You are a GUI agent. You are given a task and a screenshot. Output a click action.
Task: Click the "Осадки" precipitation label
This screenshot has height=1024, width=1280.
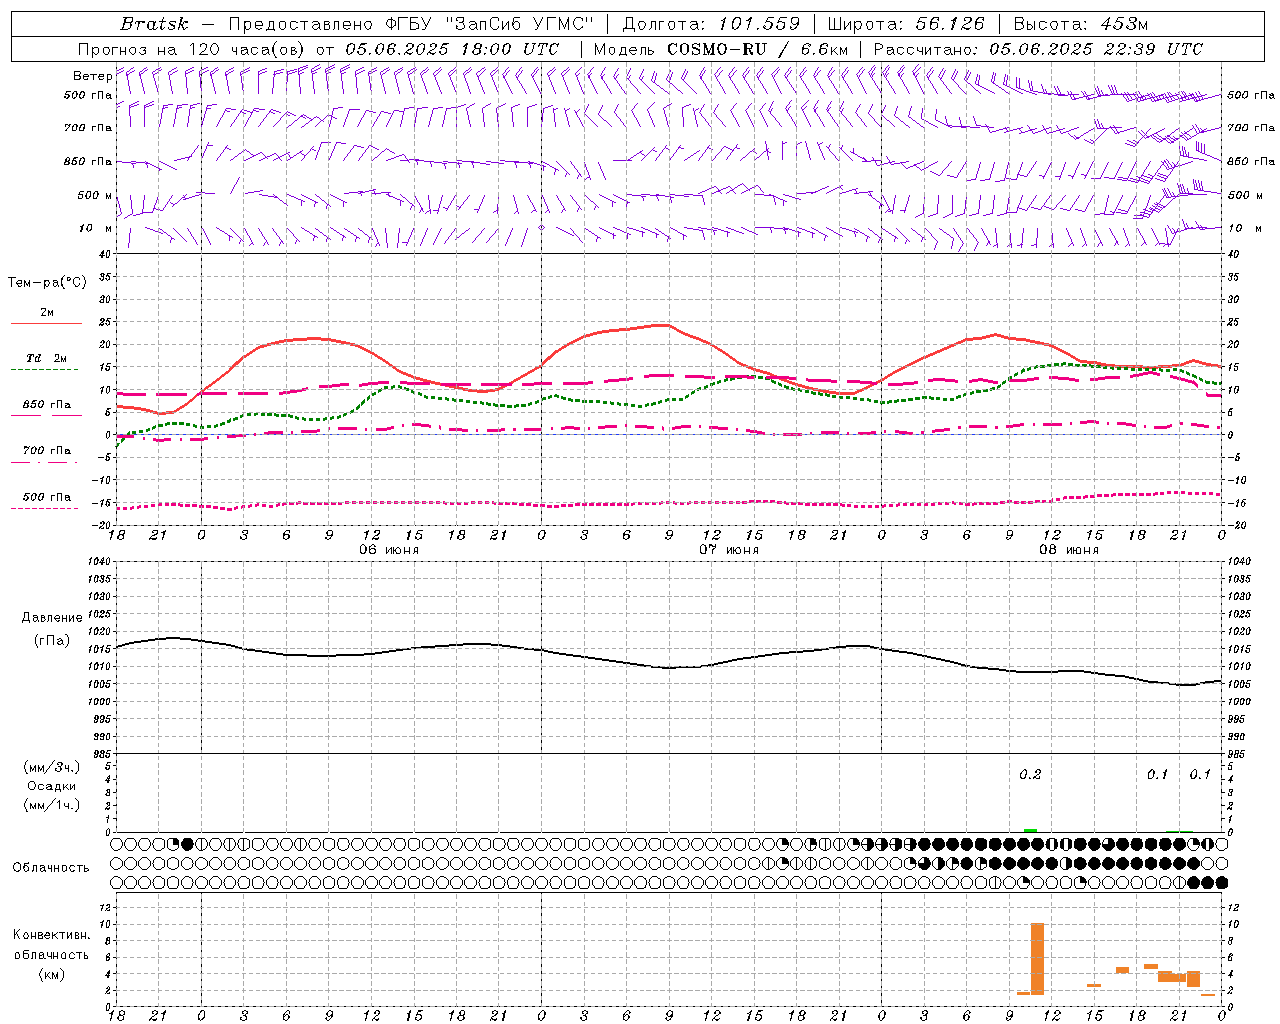(52, 786)
